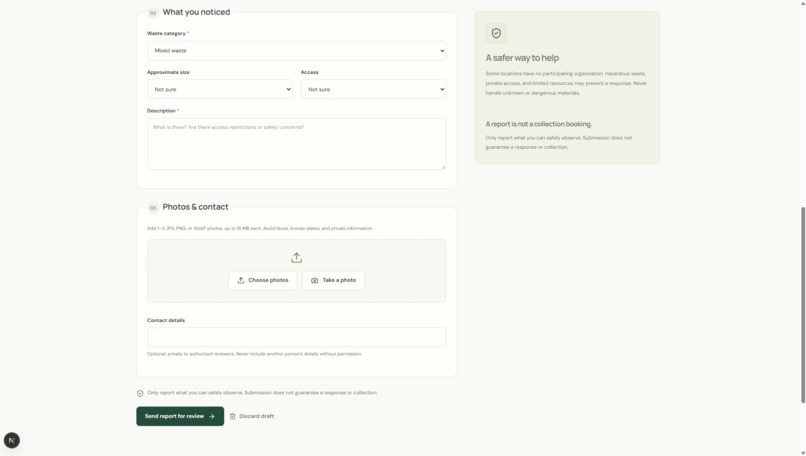Click into the Description text area
806x456 pixels.
[x=297, y=144]
